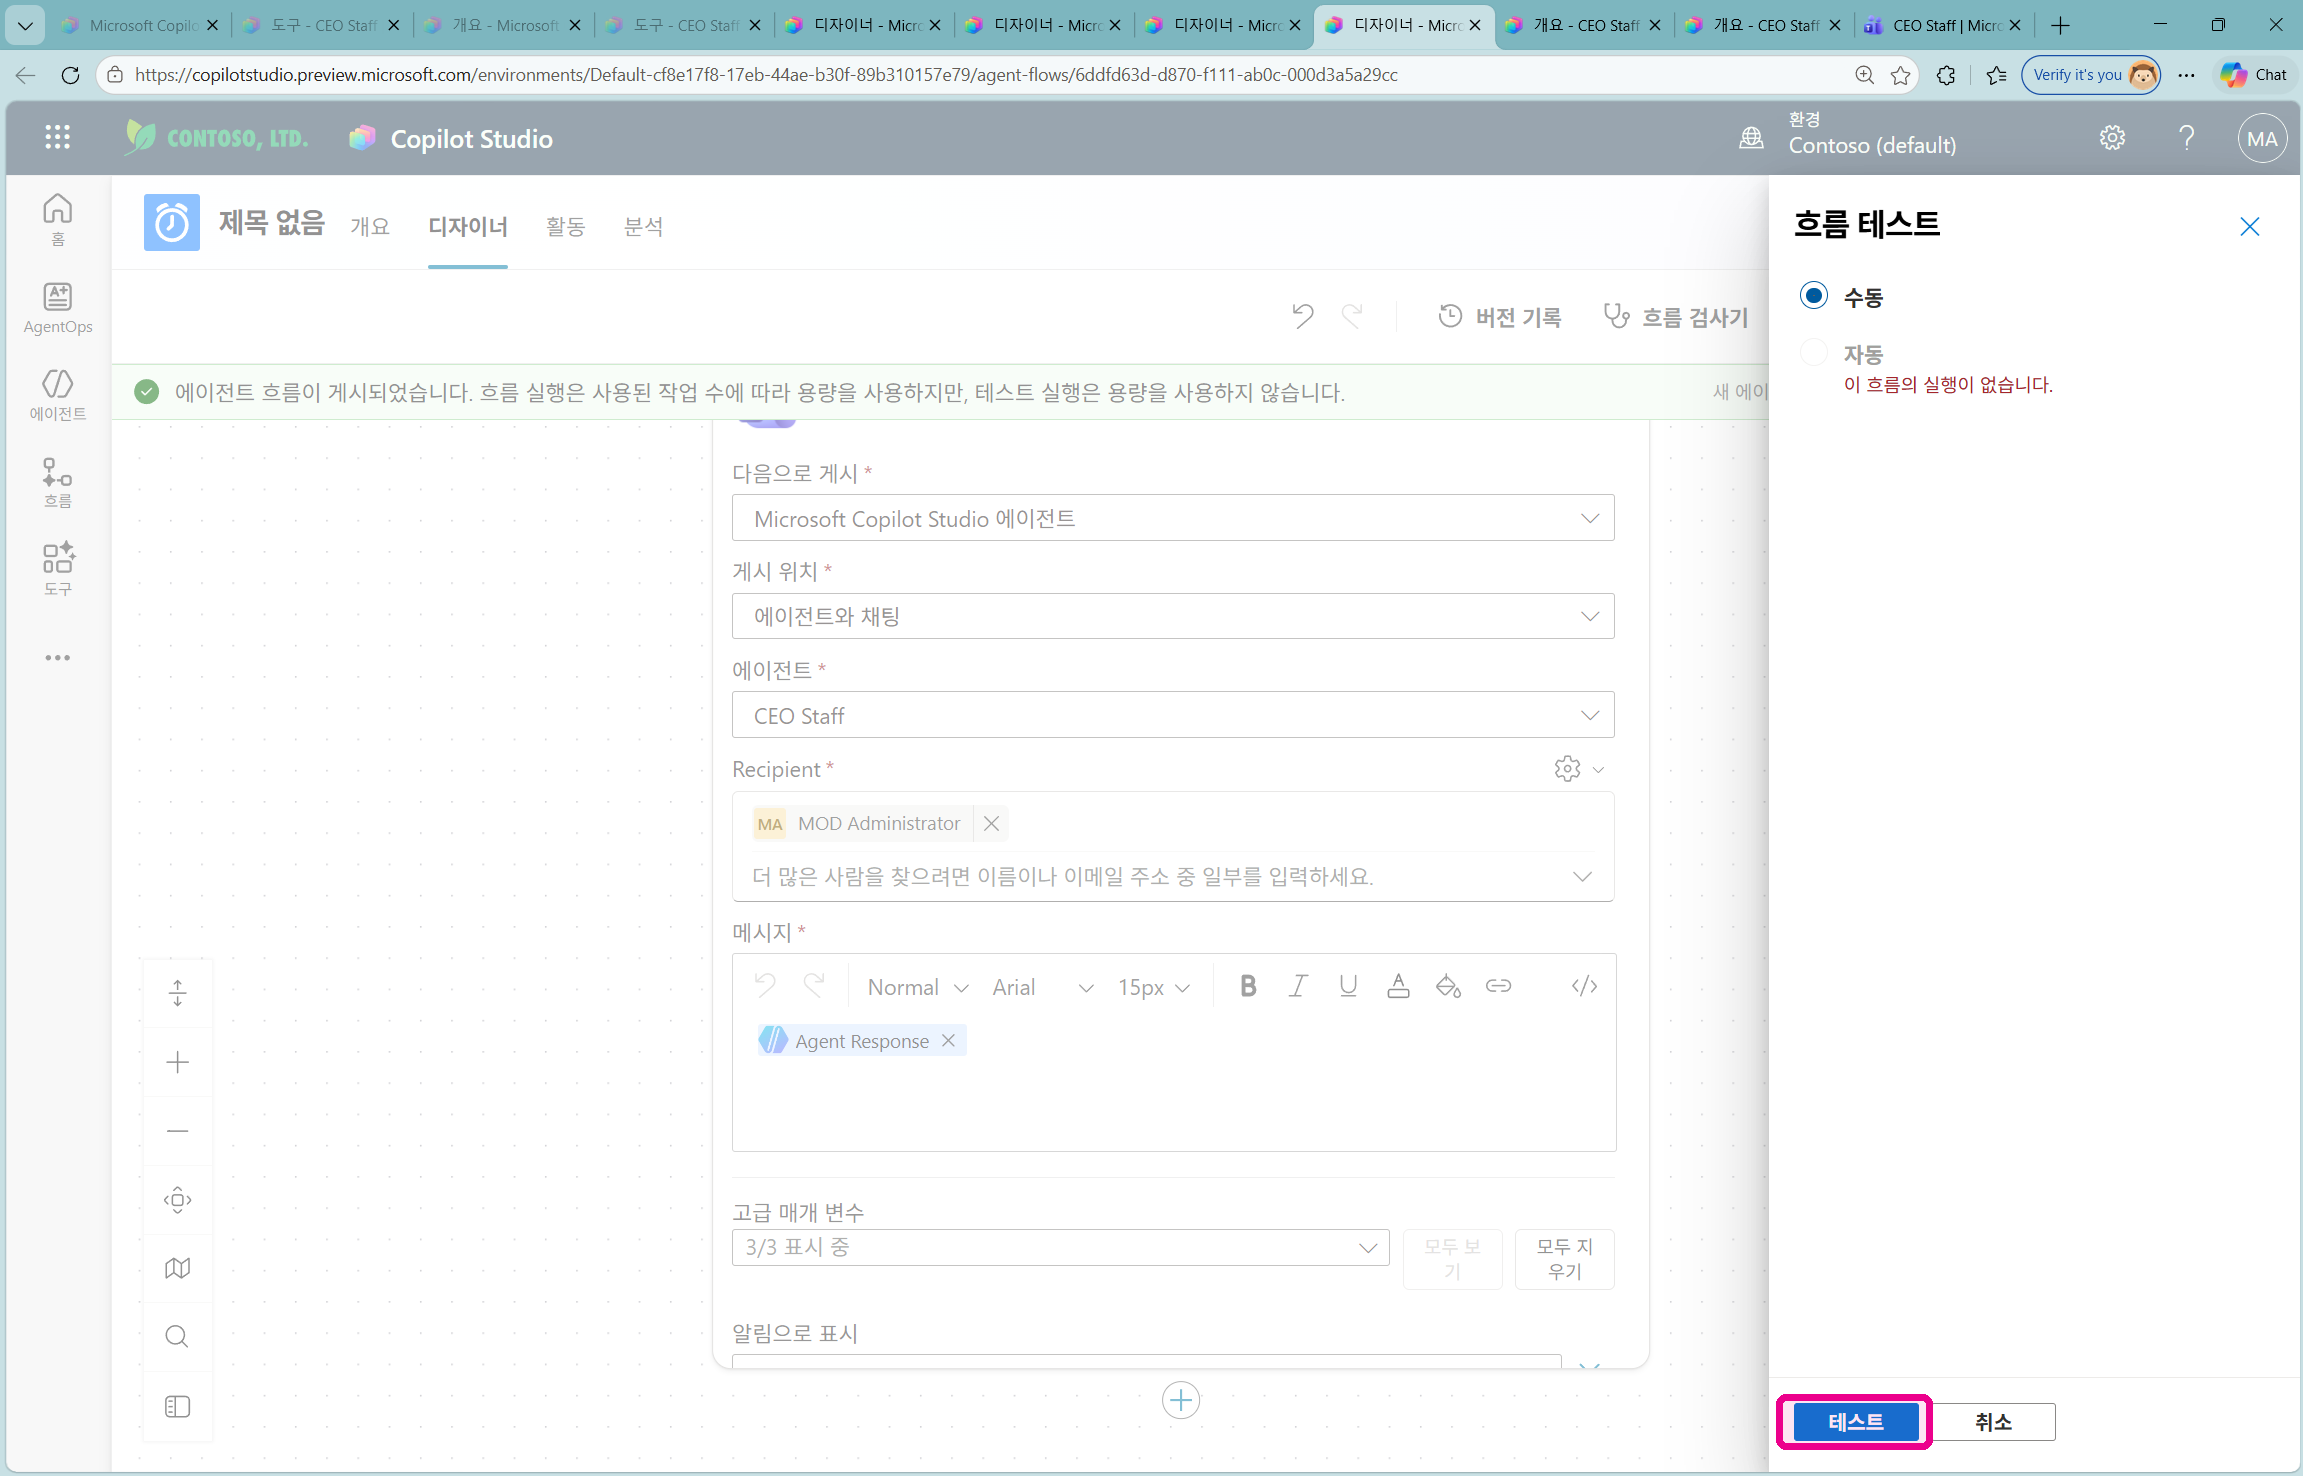Open MA account avatar

[2262, 139]
